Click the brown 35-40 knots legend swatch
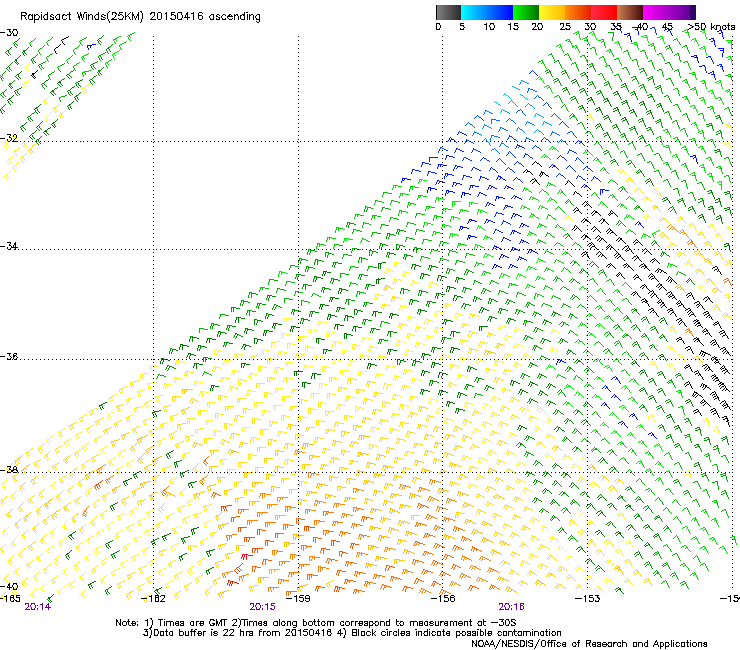 630,12
